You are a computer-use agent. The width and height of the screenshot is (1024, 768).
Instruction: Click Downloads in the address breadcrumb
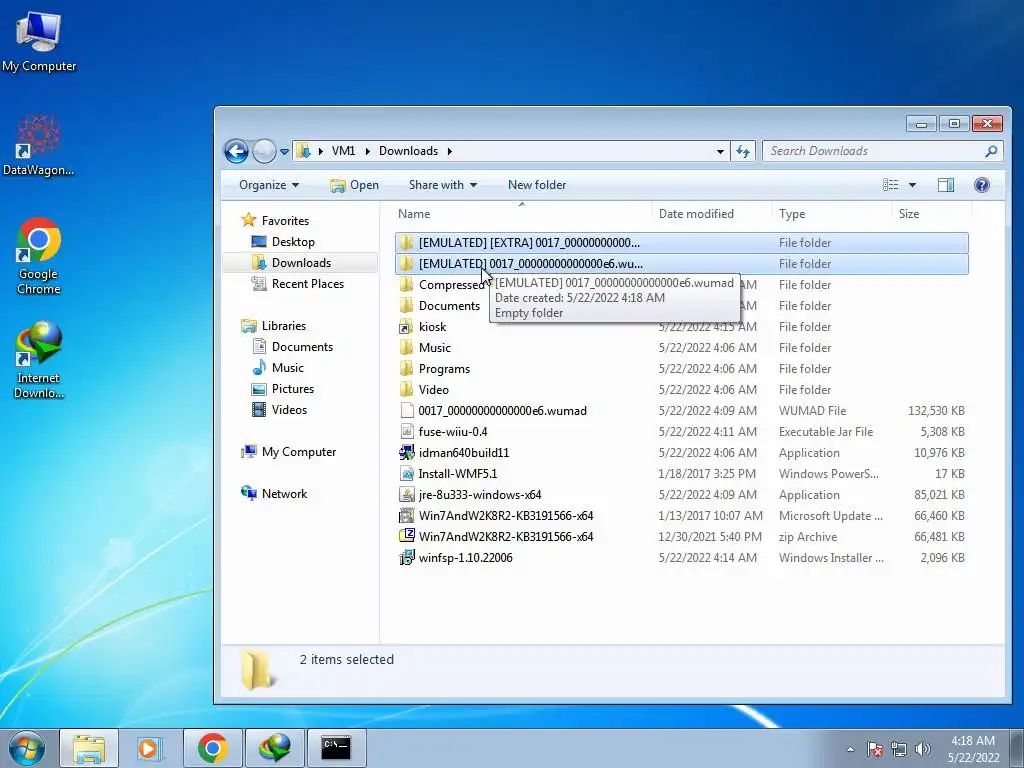[x=408, y=151]
